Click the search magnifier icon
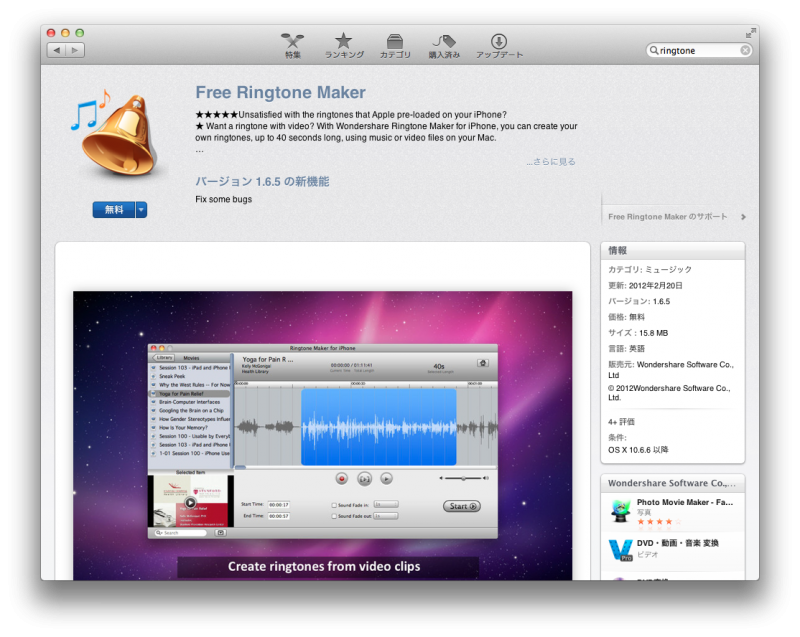800x637 pixels. (654, 50)
